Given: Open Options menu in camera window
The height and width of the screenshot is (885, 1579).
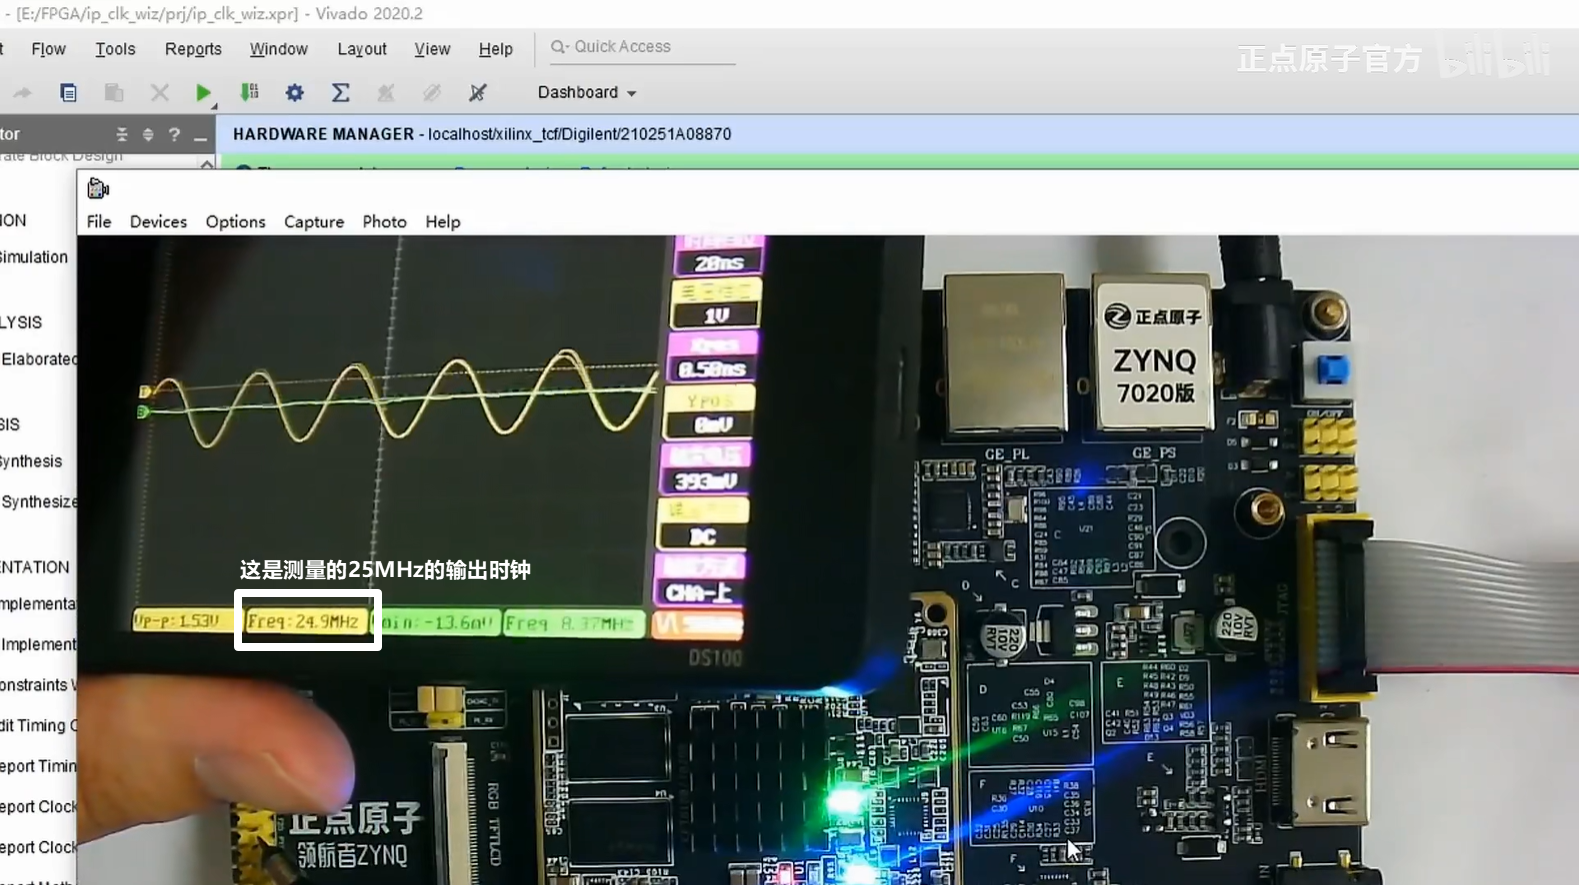Looking at the screenshot, I should (x=235, y=222).
